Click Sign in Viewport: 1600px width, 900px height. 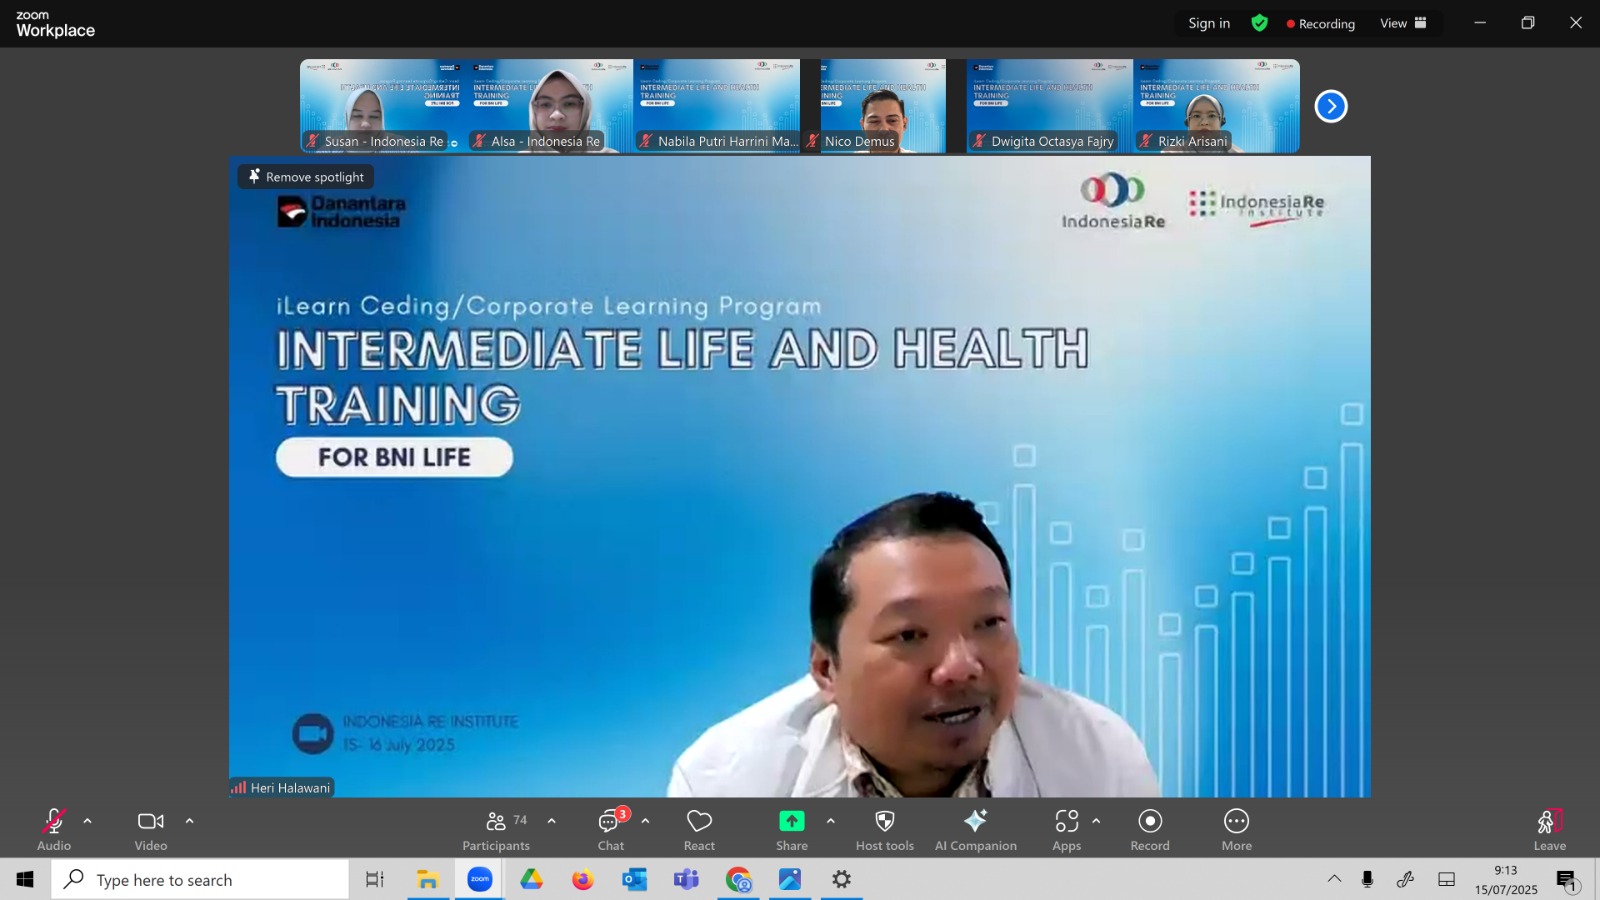click(1209, 23)
